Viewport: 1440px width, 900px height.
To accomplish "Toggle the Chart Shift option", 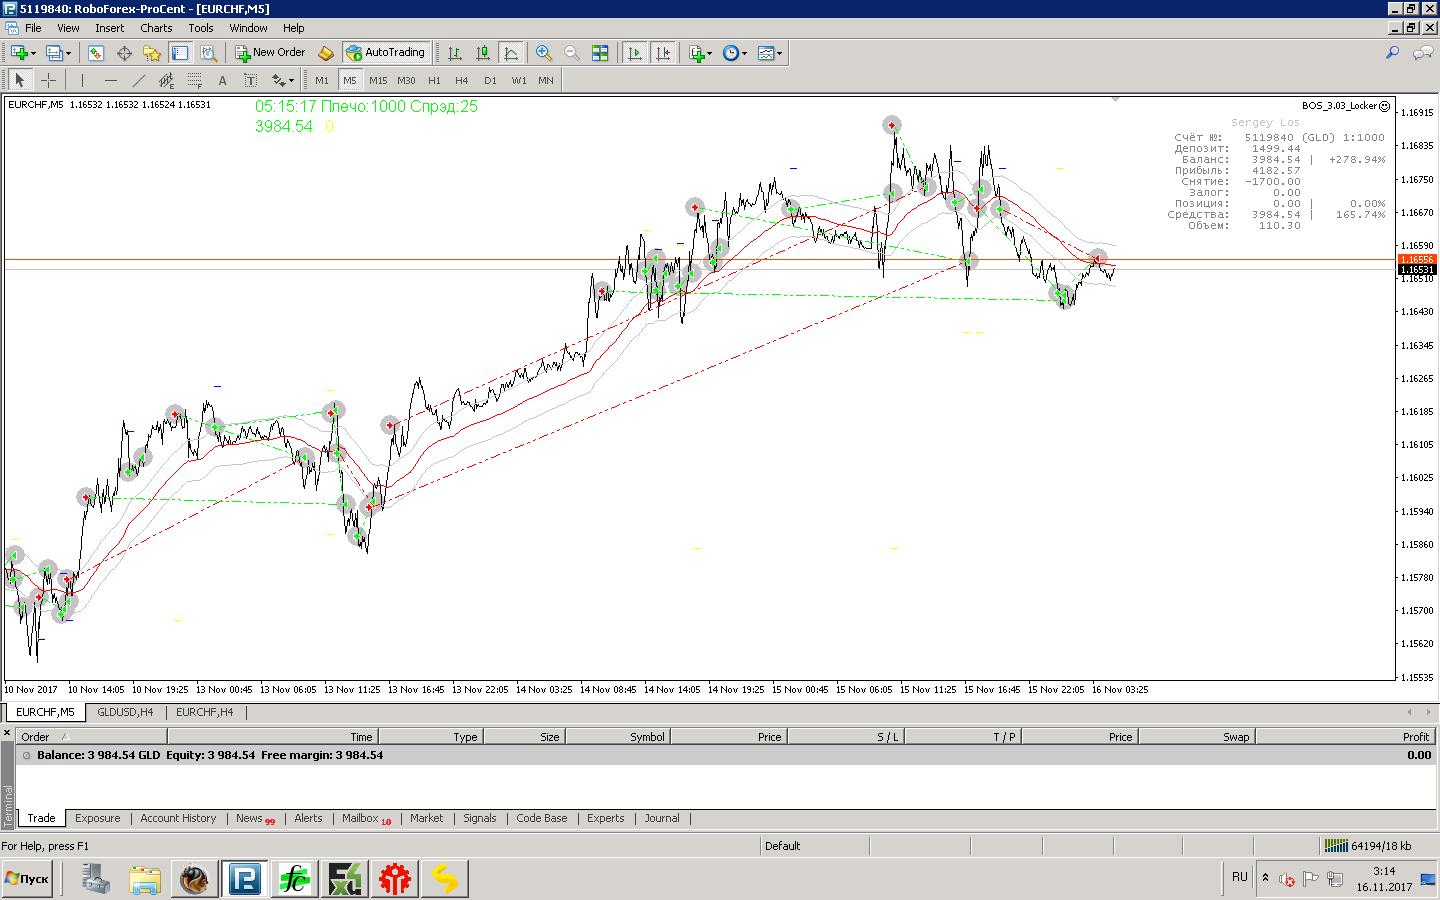I will (662, 53).
